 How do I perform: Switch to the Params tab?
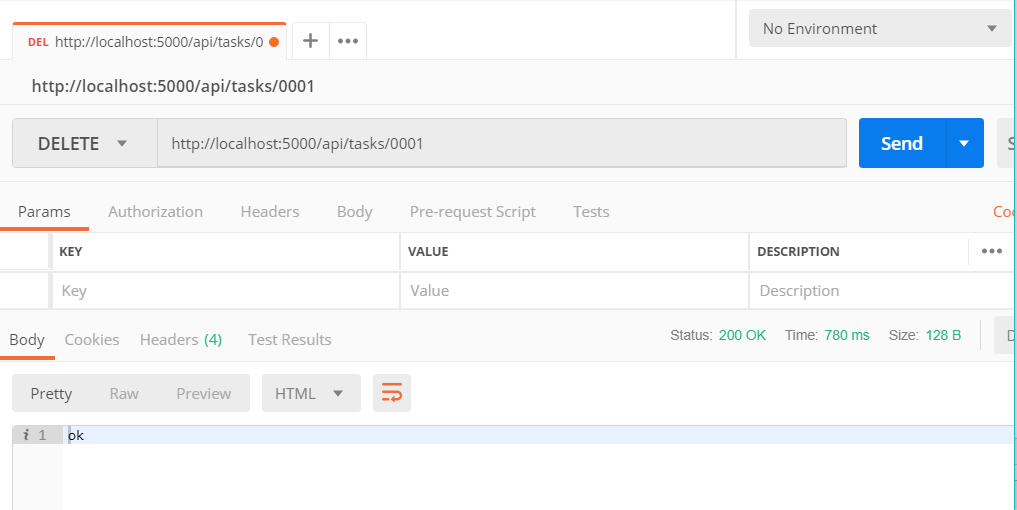click(44, 212)
